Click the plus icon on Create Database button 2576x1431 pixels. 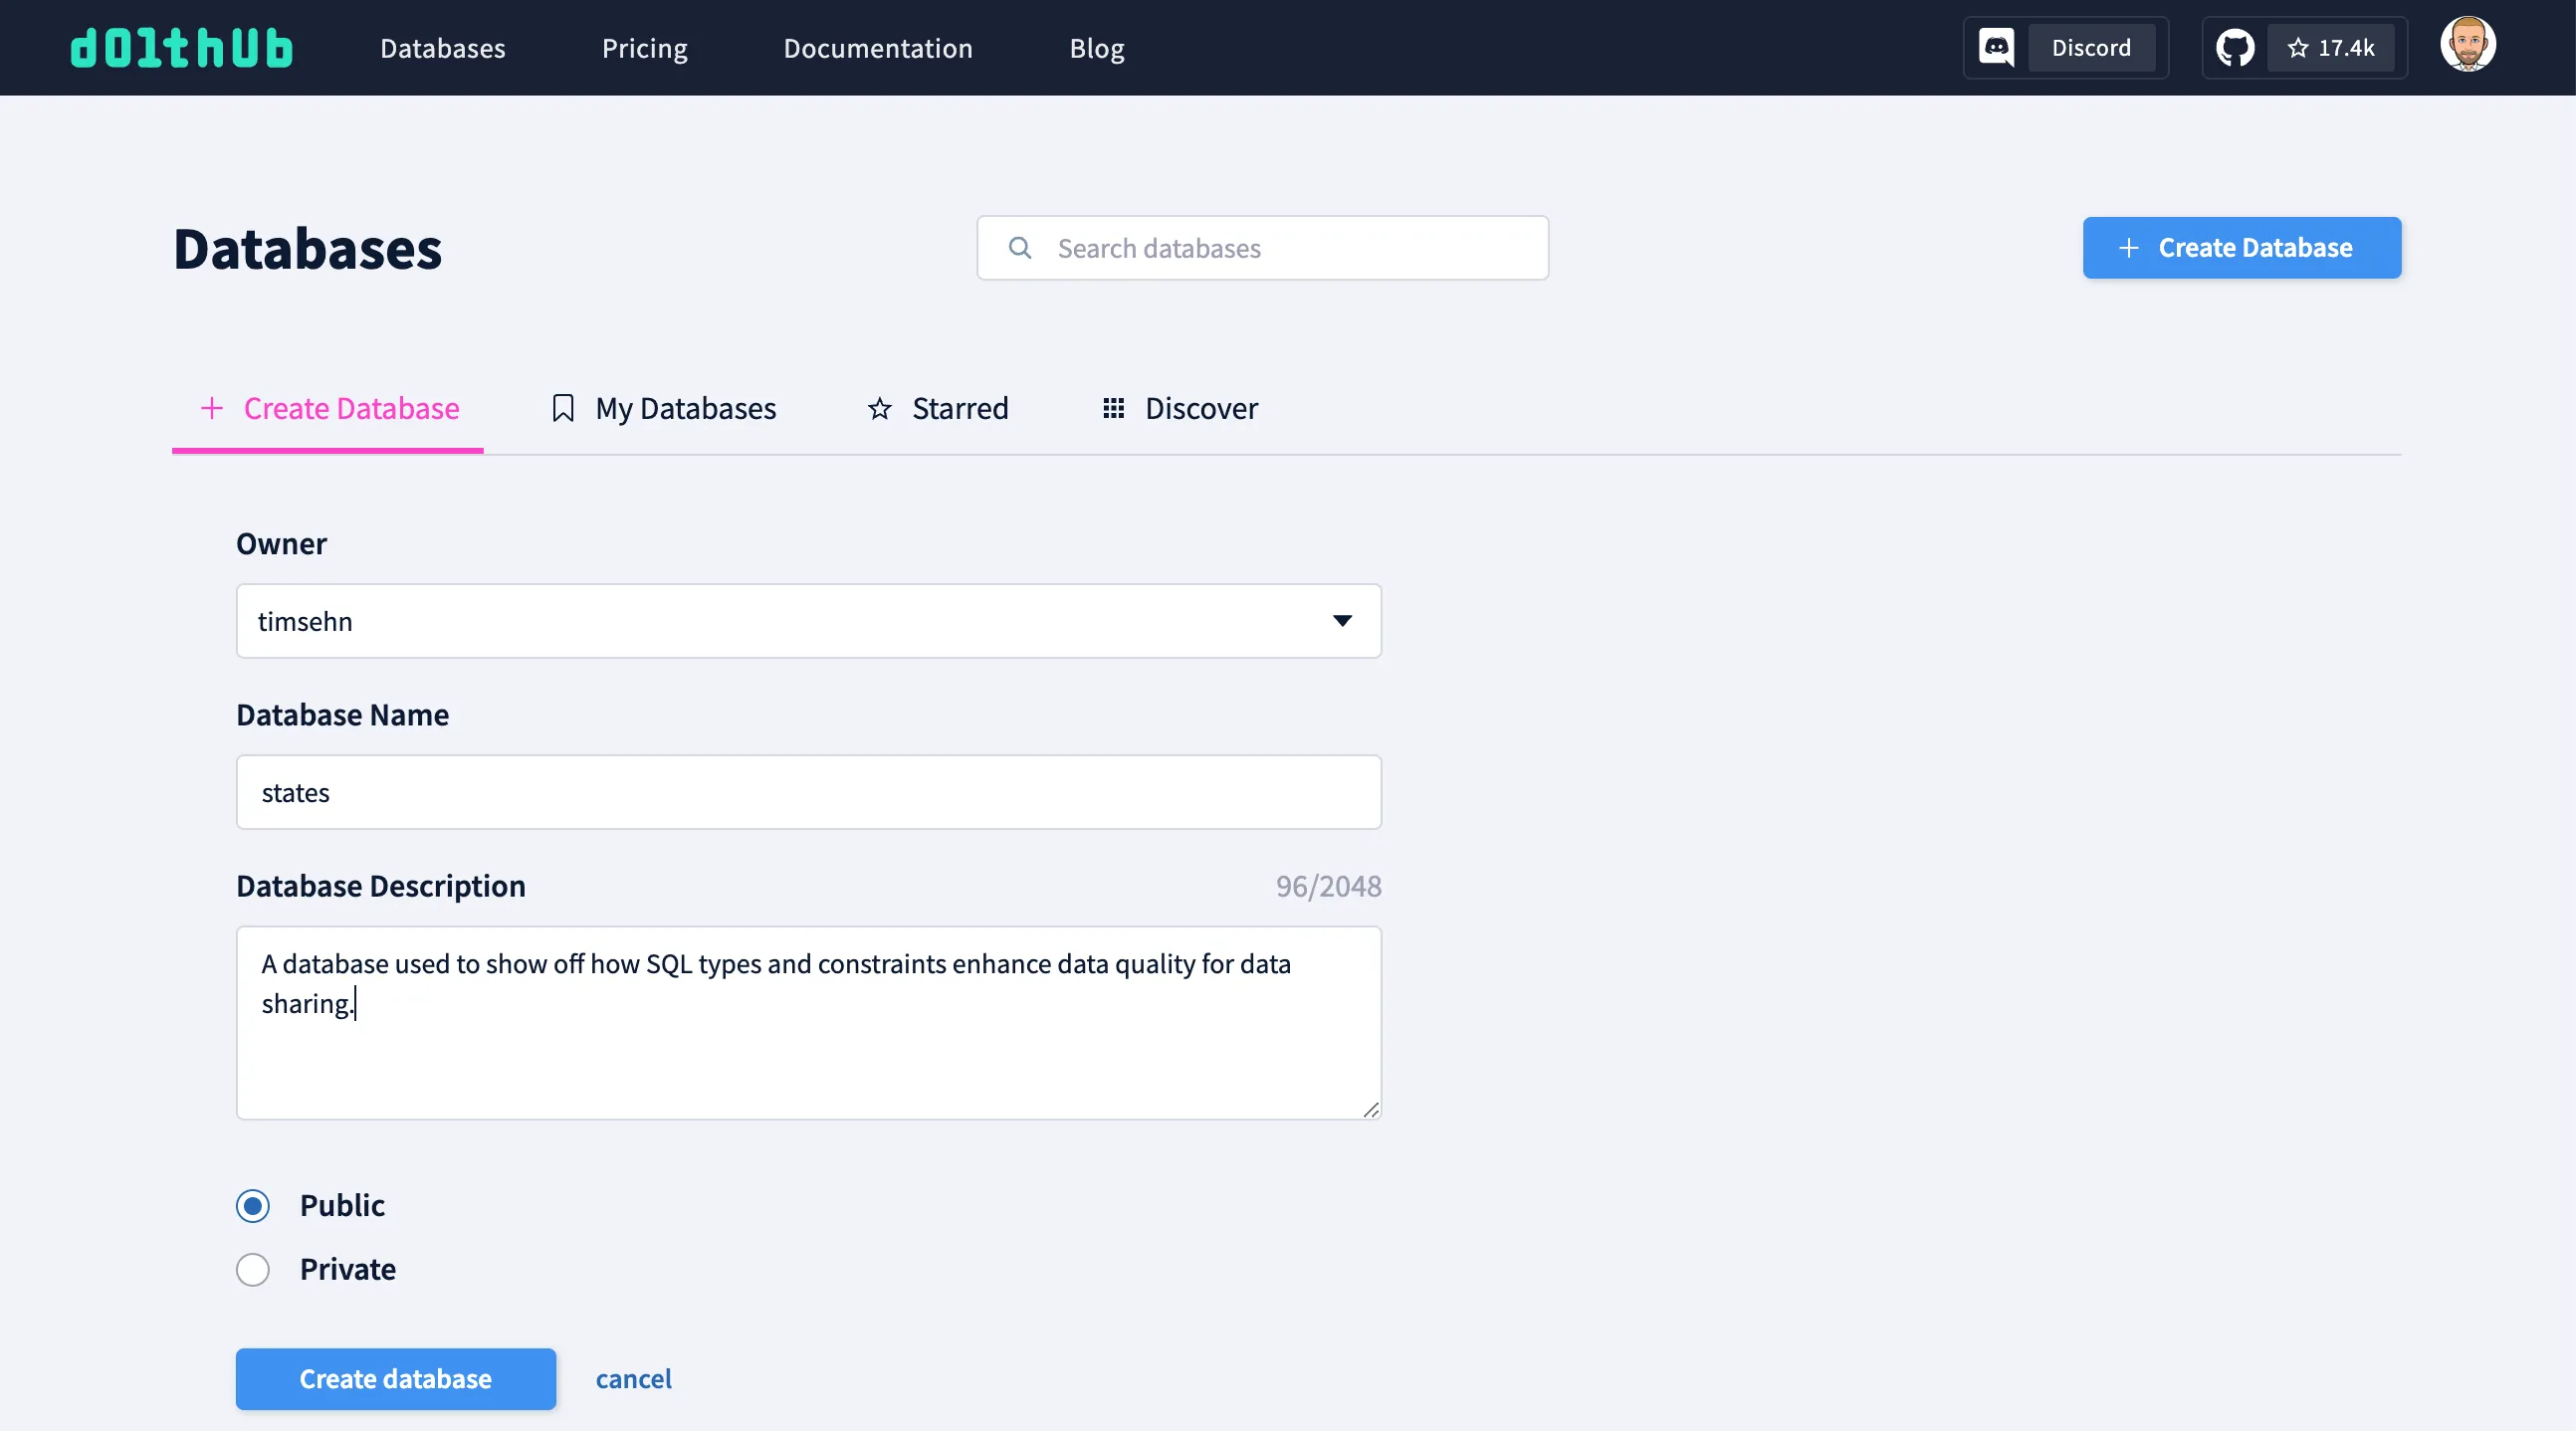pos(2128,248)
